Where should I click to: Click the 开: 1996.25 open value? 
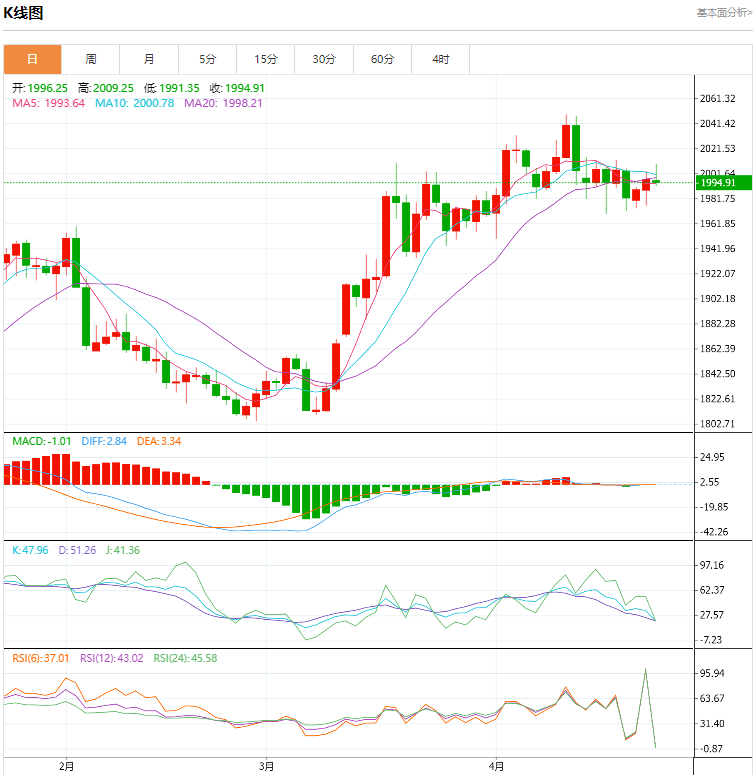click(x=40, y=88)
